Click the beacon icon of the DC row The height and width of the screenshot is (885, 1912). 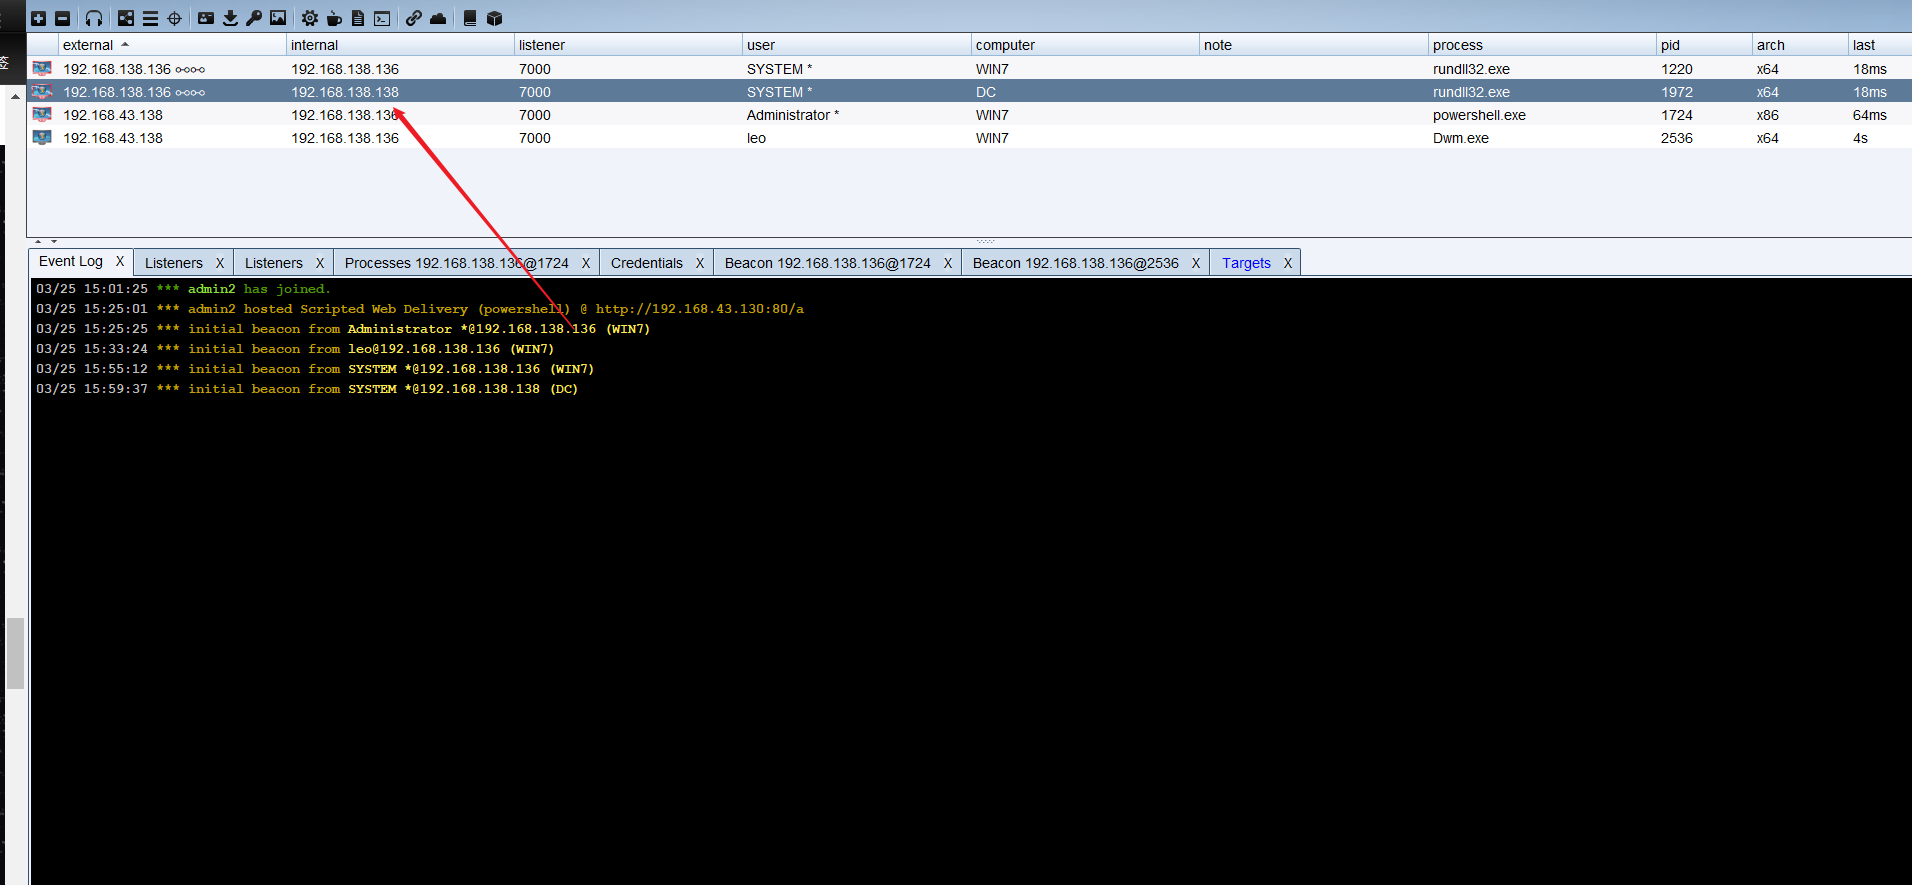pos(42,91)
